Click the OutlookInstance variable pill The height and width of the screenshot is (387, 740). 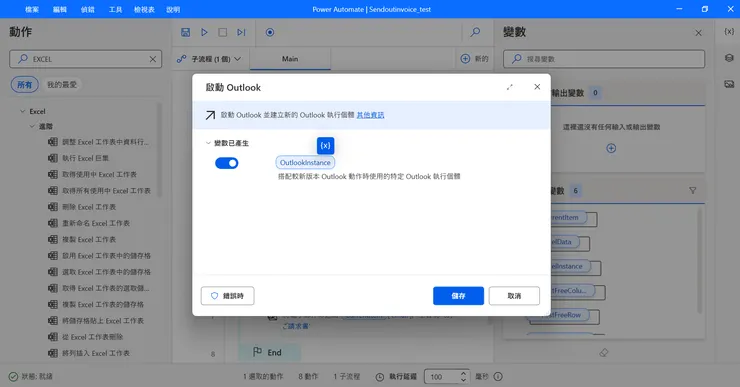click(305, 162)
